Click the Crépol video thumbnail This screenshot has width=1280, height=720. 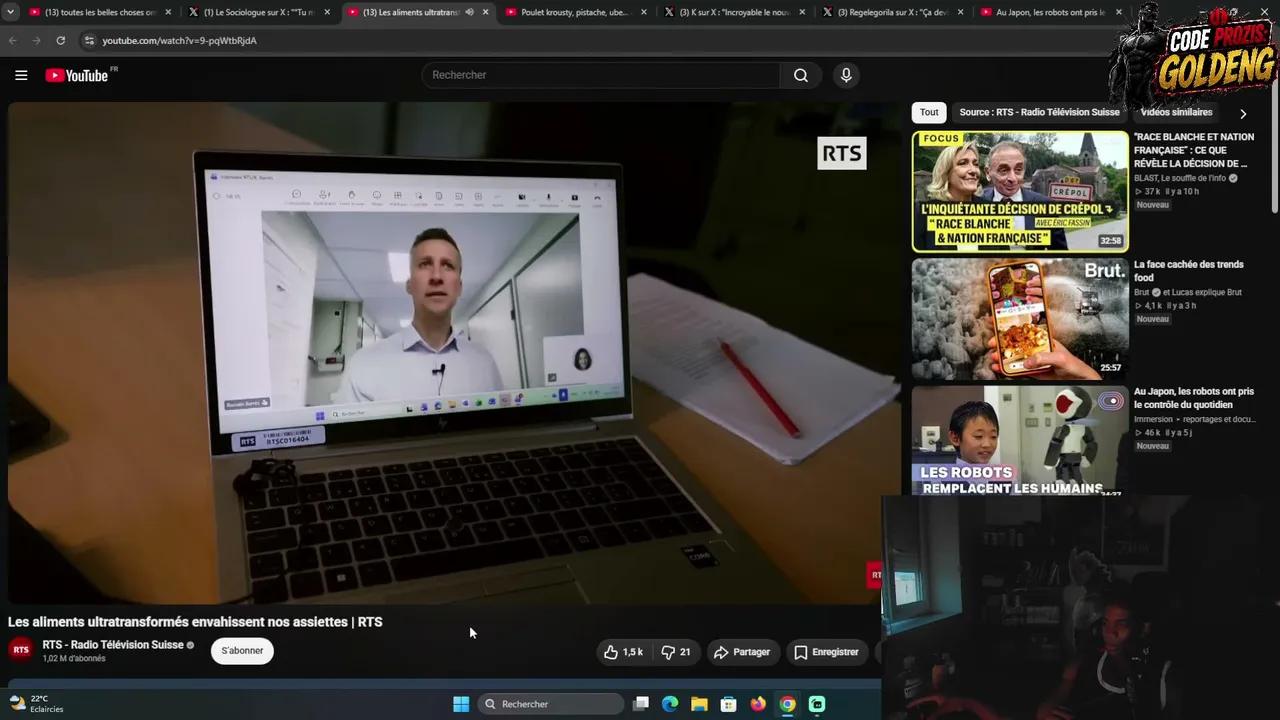[x=1020, y=191]
